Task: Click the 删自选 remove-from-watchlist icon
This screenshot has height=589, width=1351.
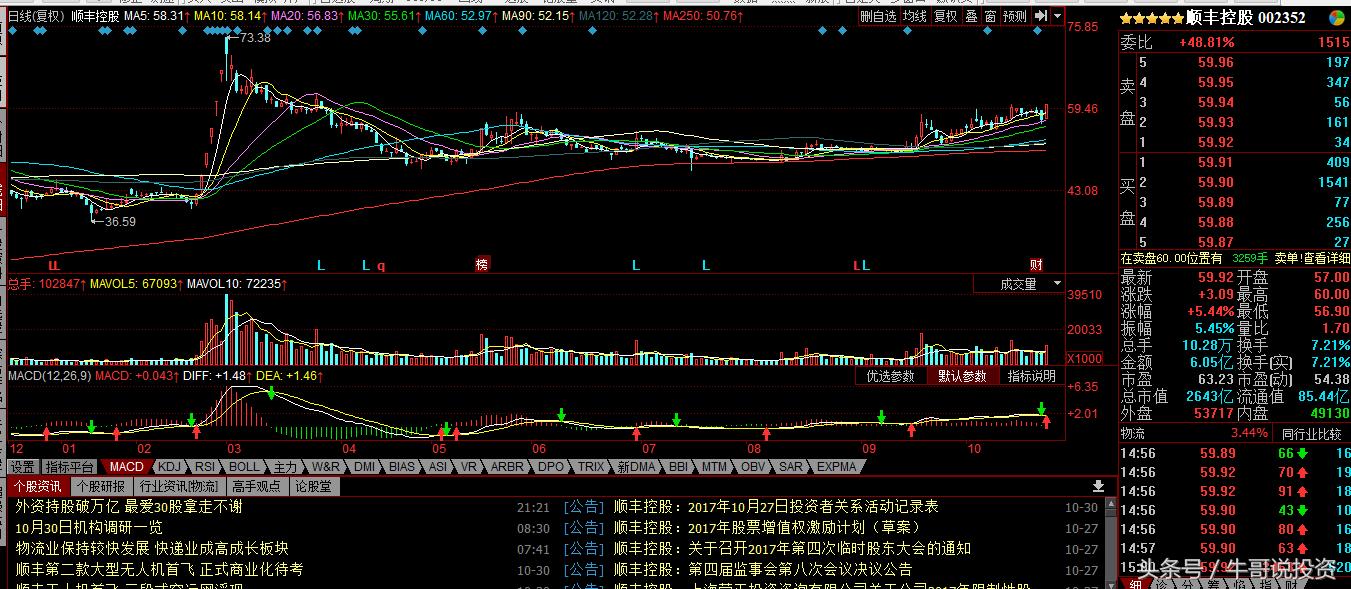Action: pos(878,16)
